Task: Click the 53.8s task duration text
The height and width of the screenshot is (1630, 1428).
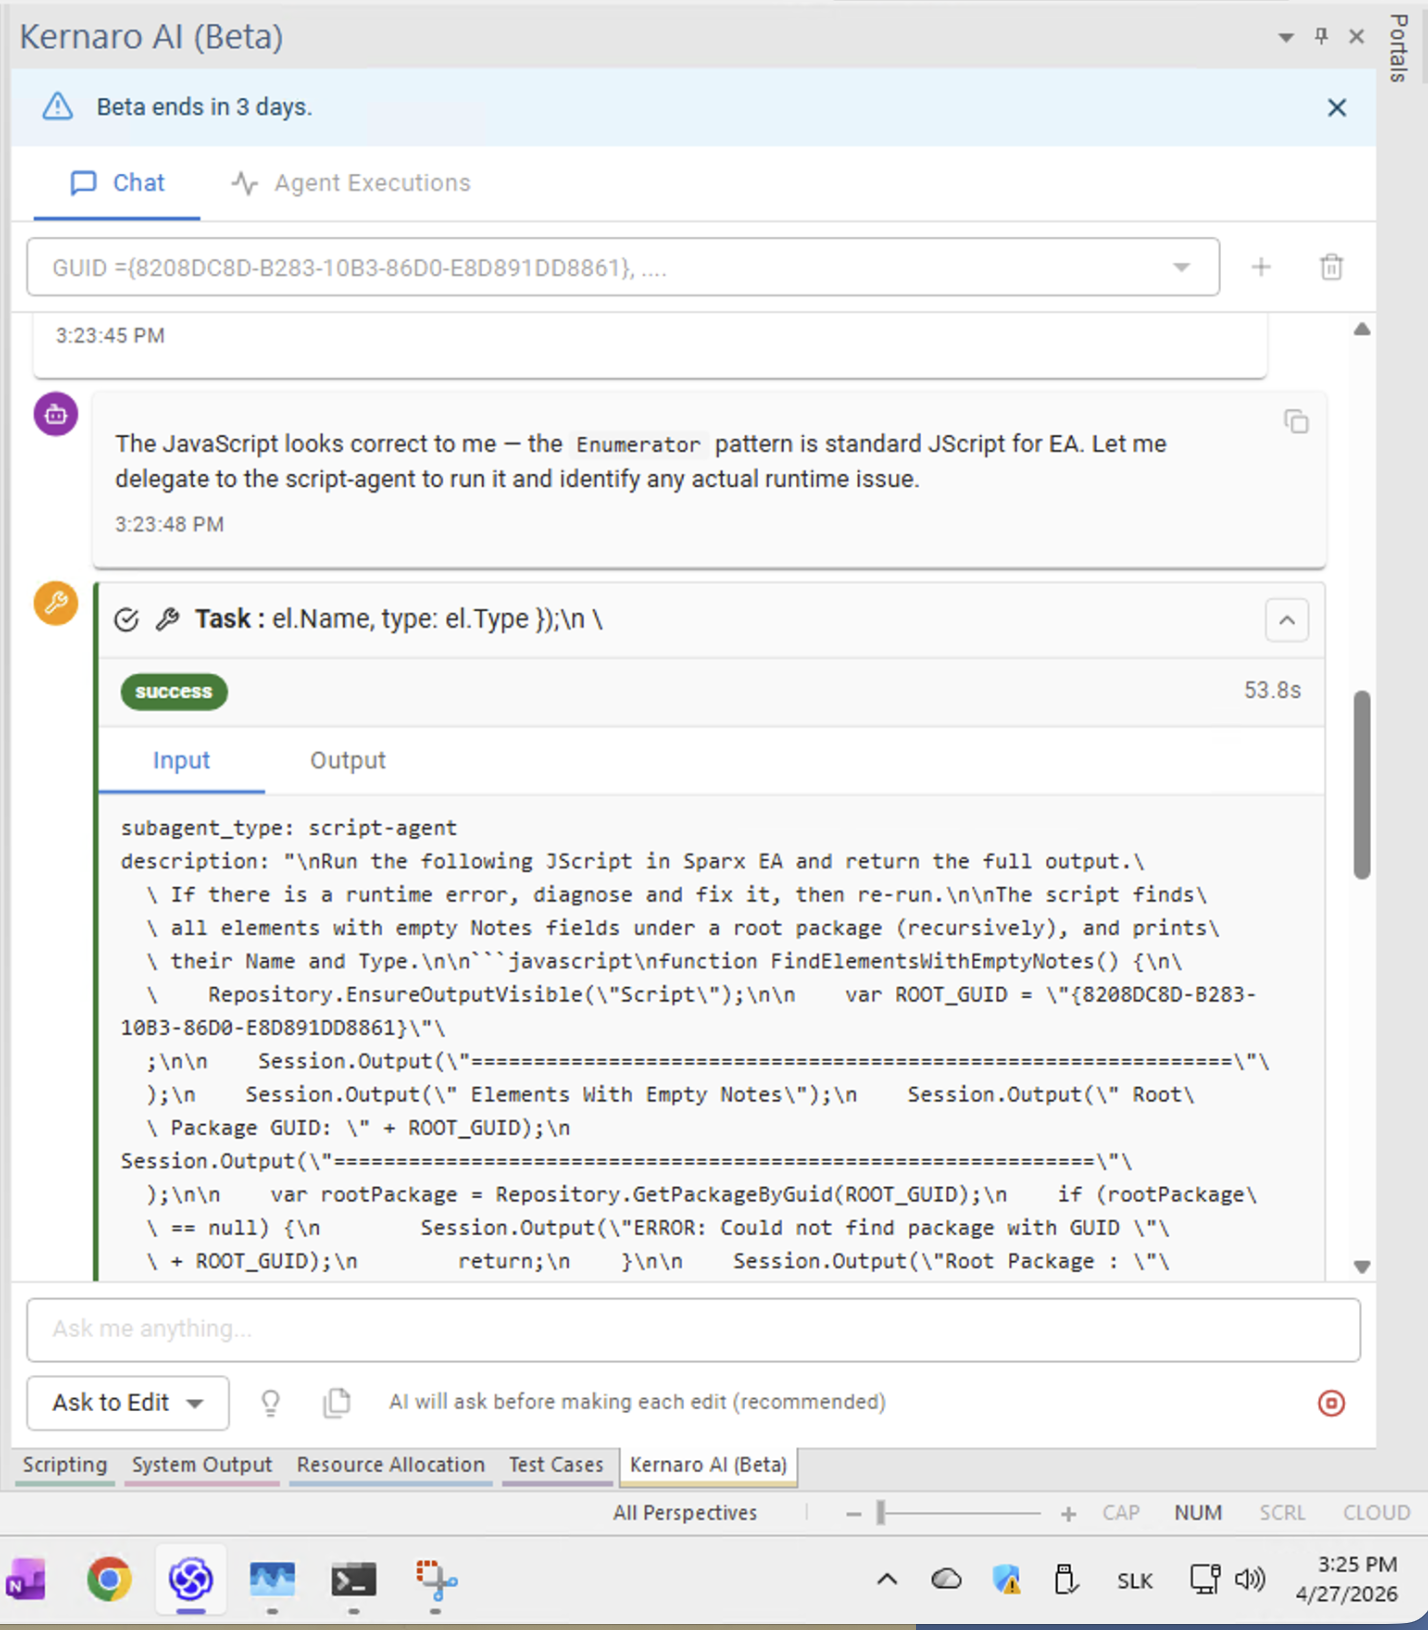Action: pos(1272,691)
